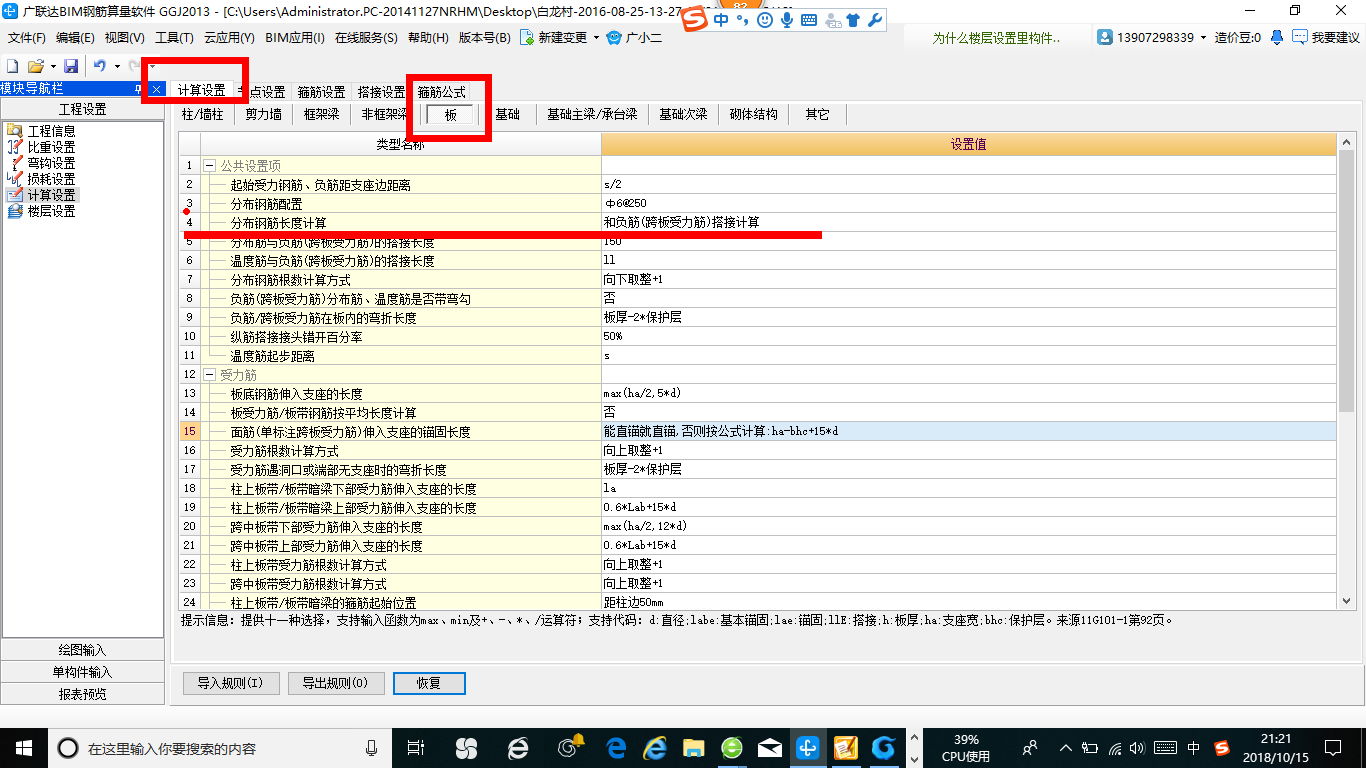The image size is (1366, 768).
Task: Open the 编辑(E) menu
Action: click(75, 38)
